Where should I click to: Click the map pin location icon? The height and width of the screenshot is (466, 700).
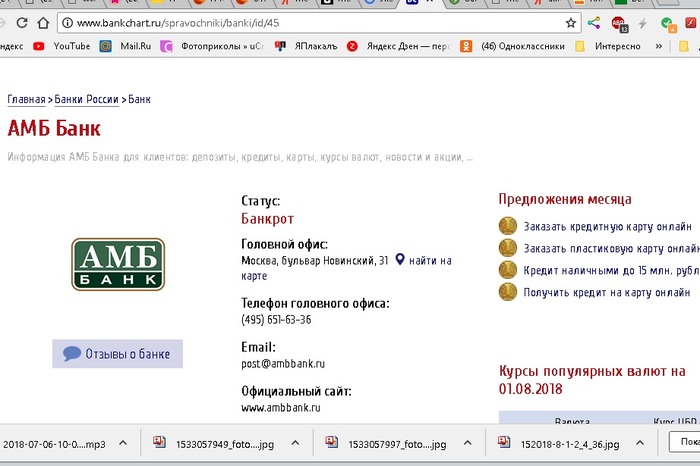[x=400, y=260]
